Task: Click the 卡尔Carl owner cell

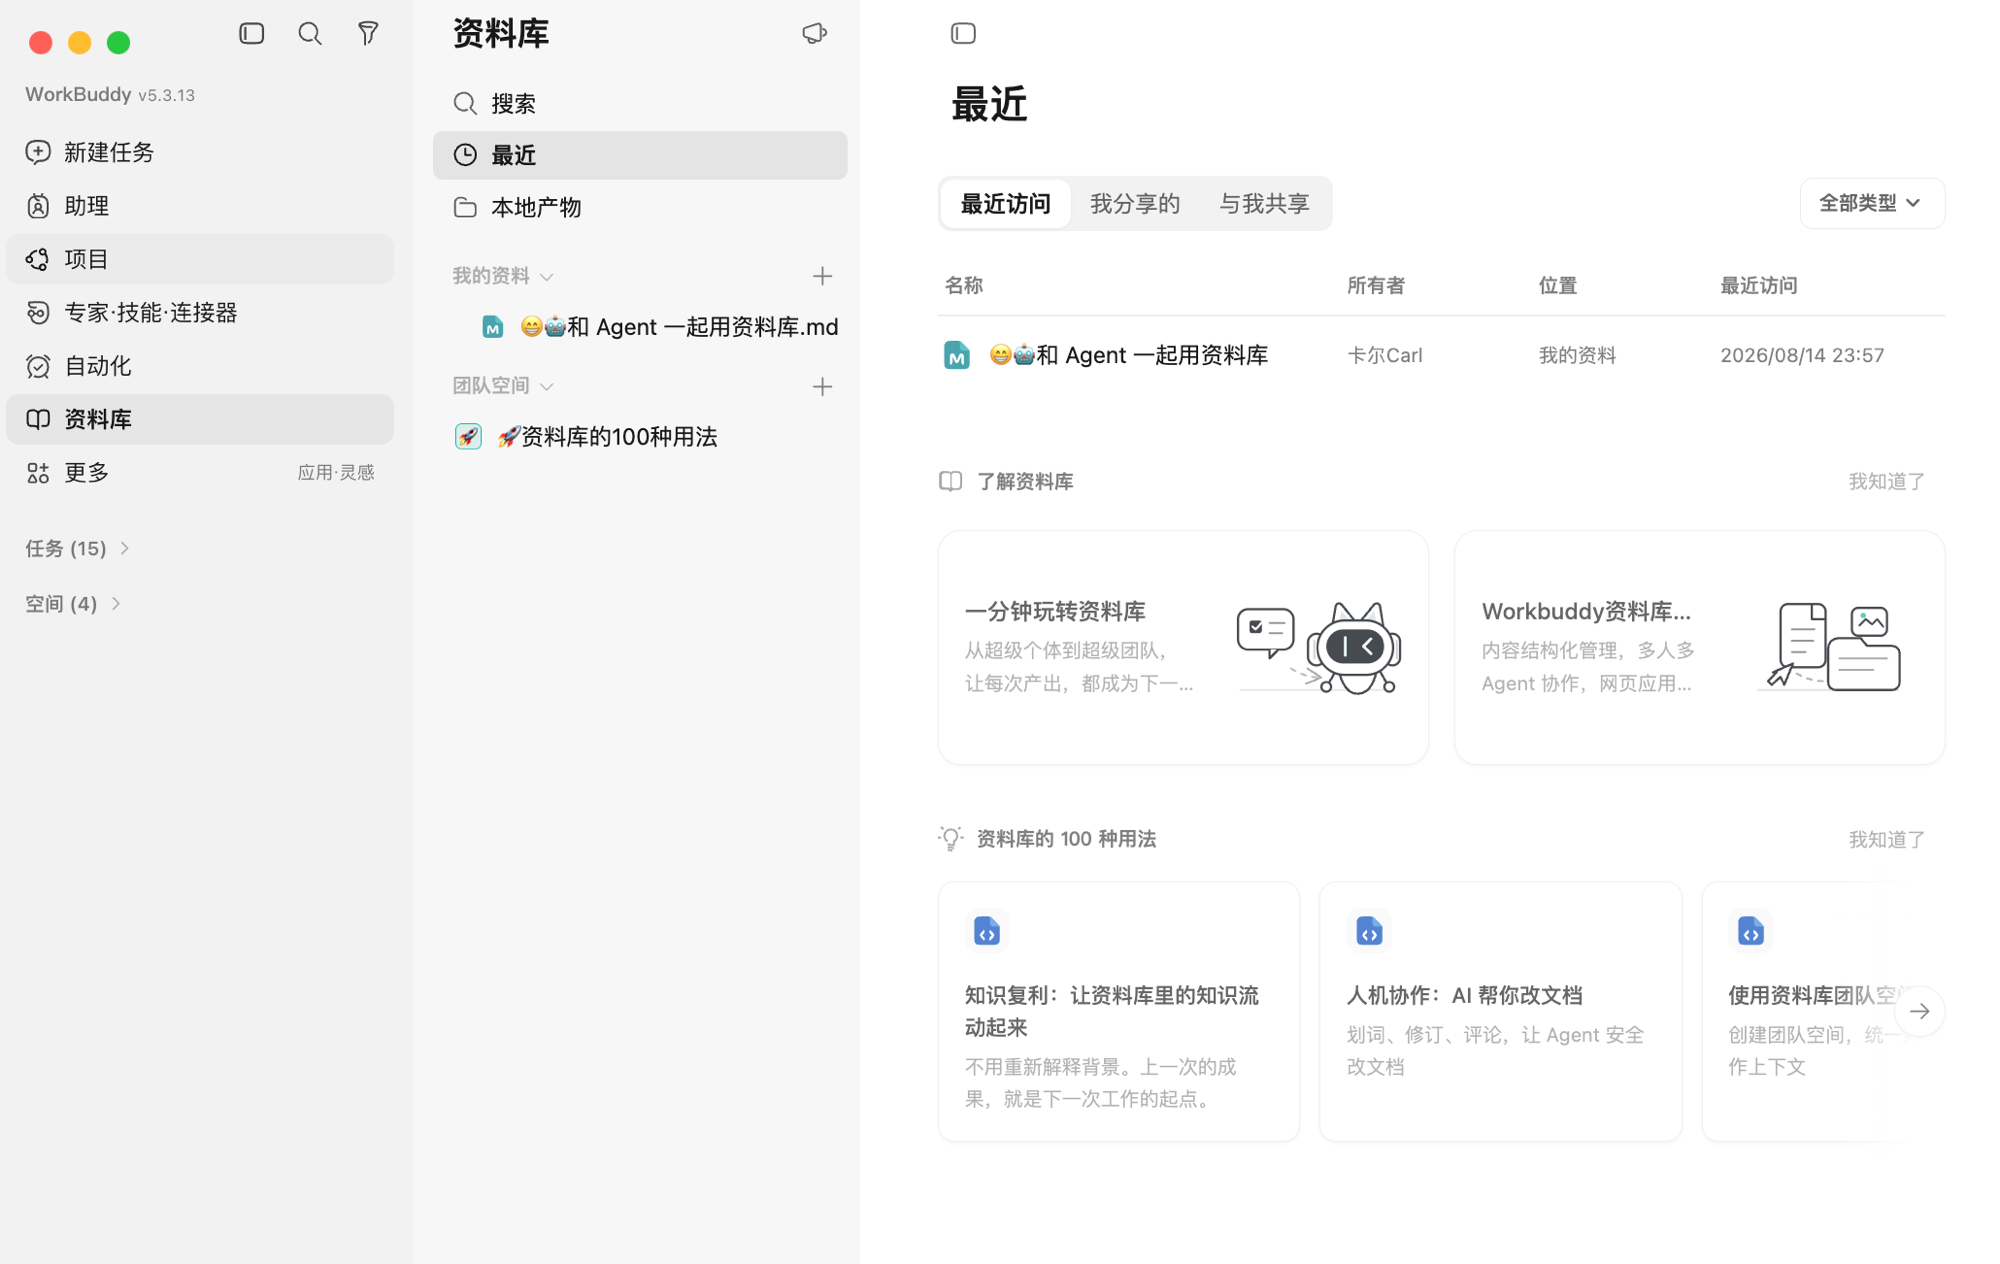Action: 1384,355
